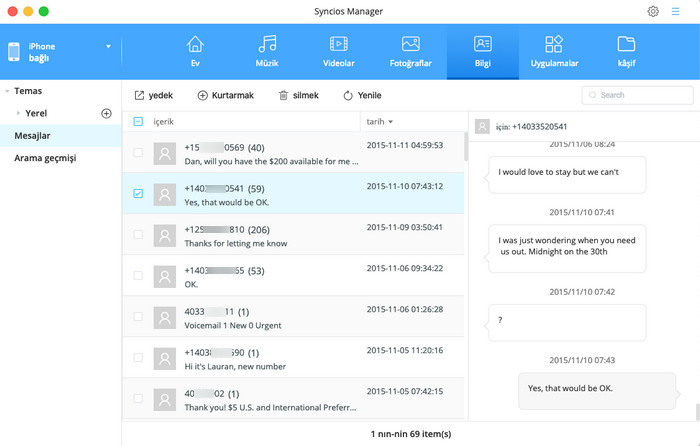Select Mesajlar in the sidebar
The height and width of the screenshot is (446, 700).
pyautogui.click(x=60, y=136)
